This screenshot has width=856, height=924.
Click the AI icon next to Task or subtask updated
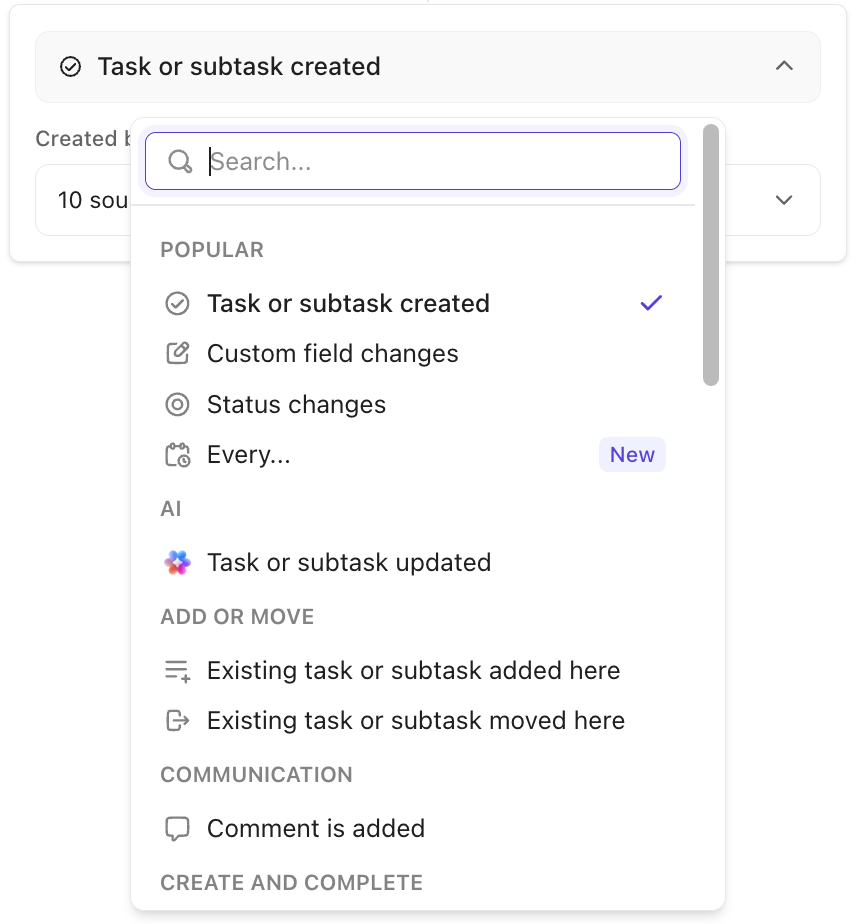click(177, 562)
